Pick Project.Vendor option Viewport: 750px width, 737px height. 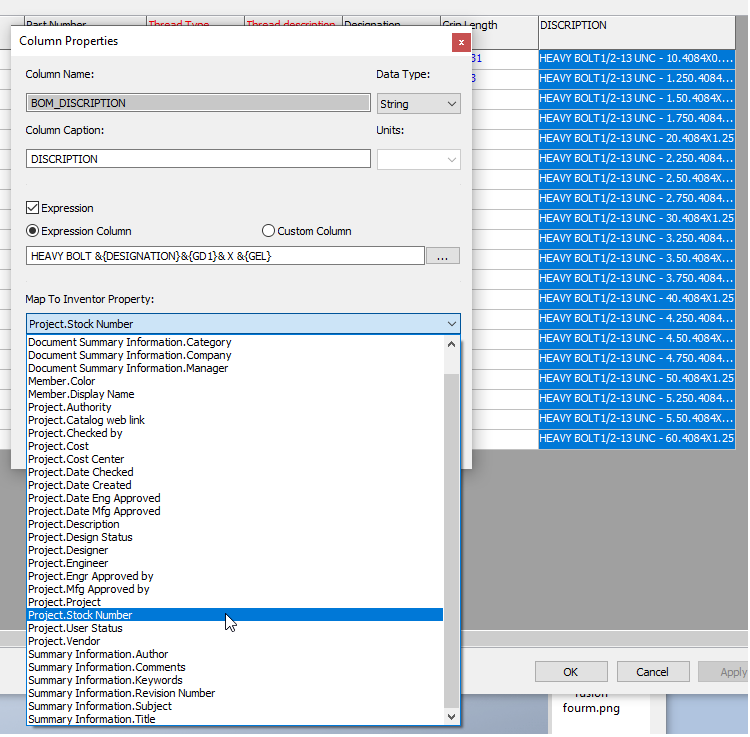click(x=235, y=641)
